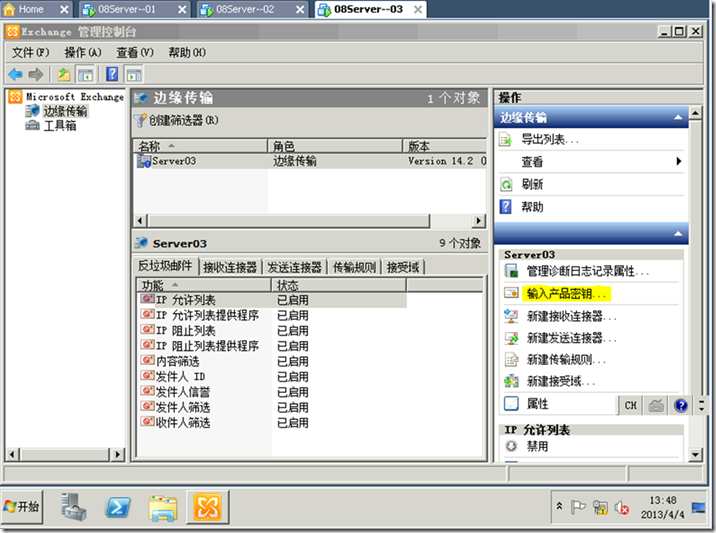Click 新建接收连接器 action
The width and height of the screenshot is (716, 533).
[x=571, y=316]
